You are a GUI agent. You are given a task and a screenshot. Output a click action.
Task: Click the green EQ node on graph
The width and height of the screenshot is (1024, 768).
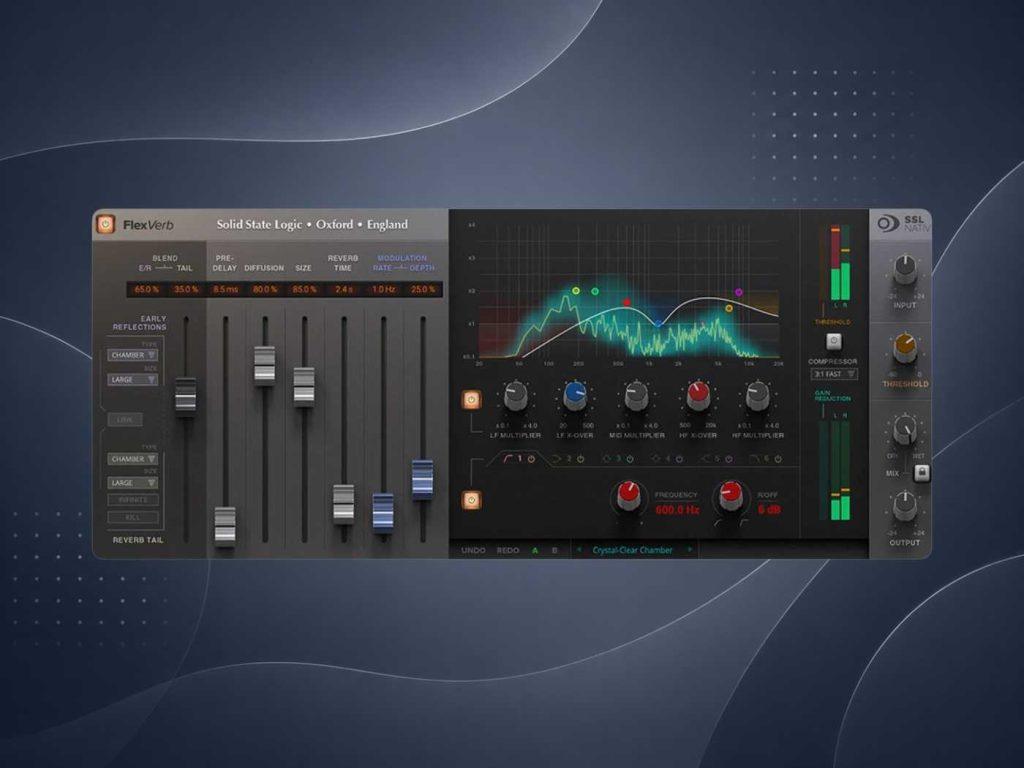(595, 291)
